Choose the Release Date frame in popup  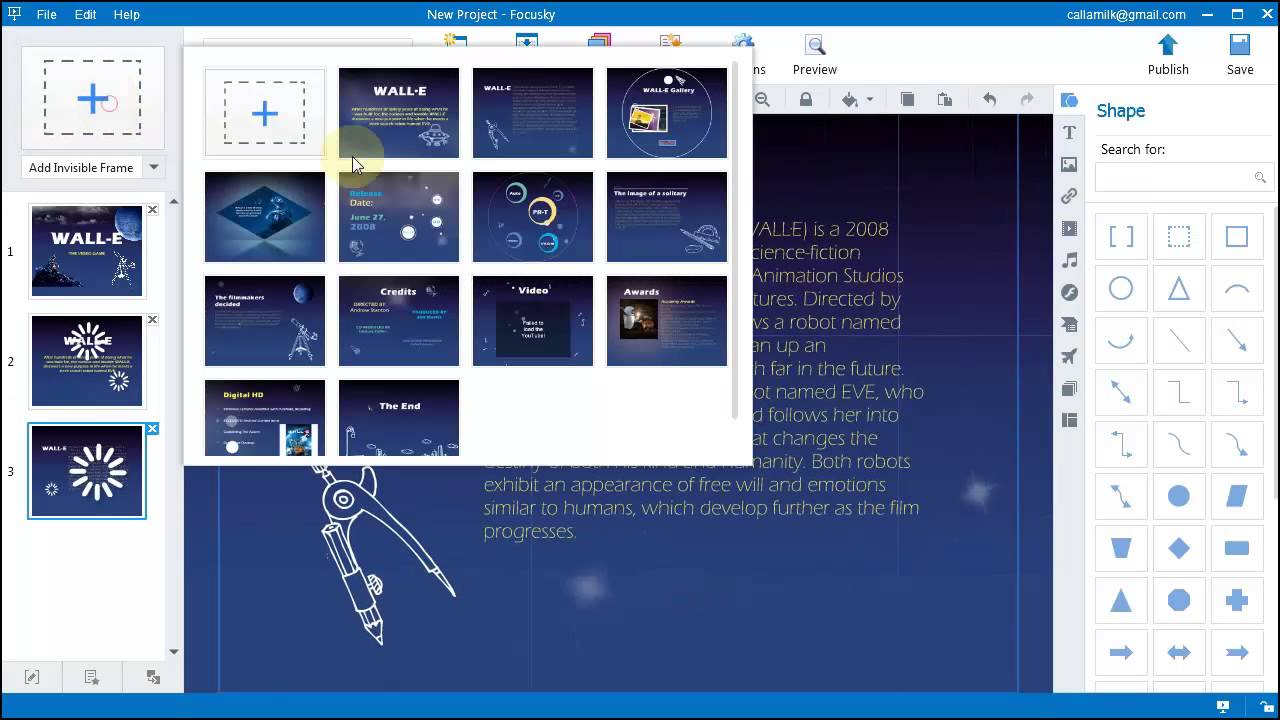(x=399, y=217)
